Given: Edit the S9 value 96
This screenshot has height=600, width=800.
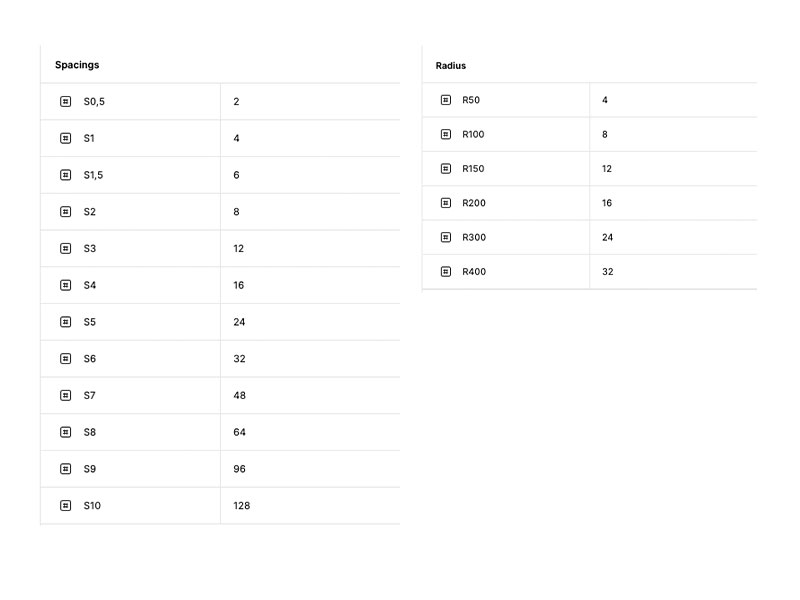Looking at the screenshot, I should click(239, 469).
